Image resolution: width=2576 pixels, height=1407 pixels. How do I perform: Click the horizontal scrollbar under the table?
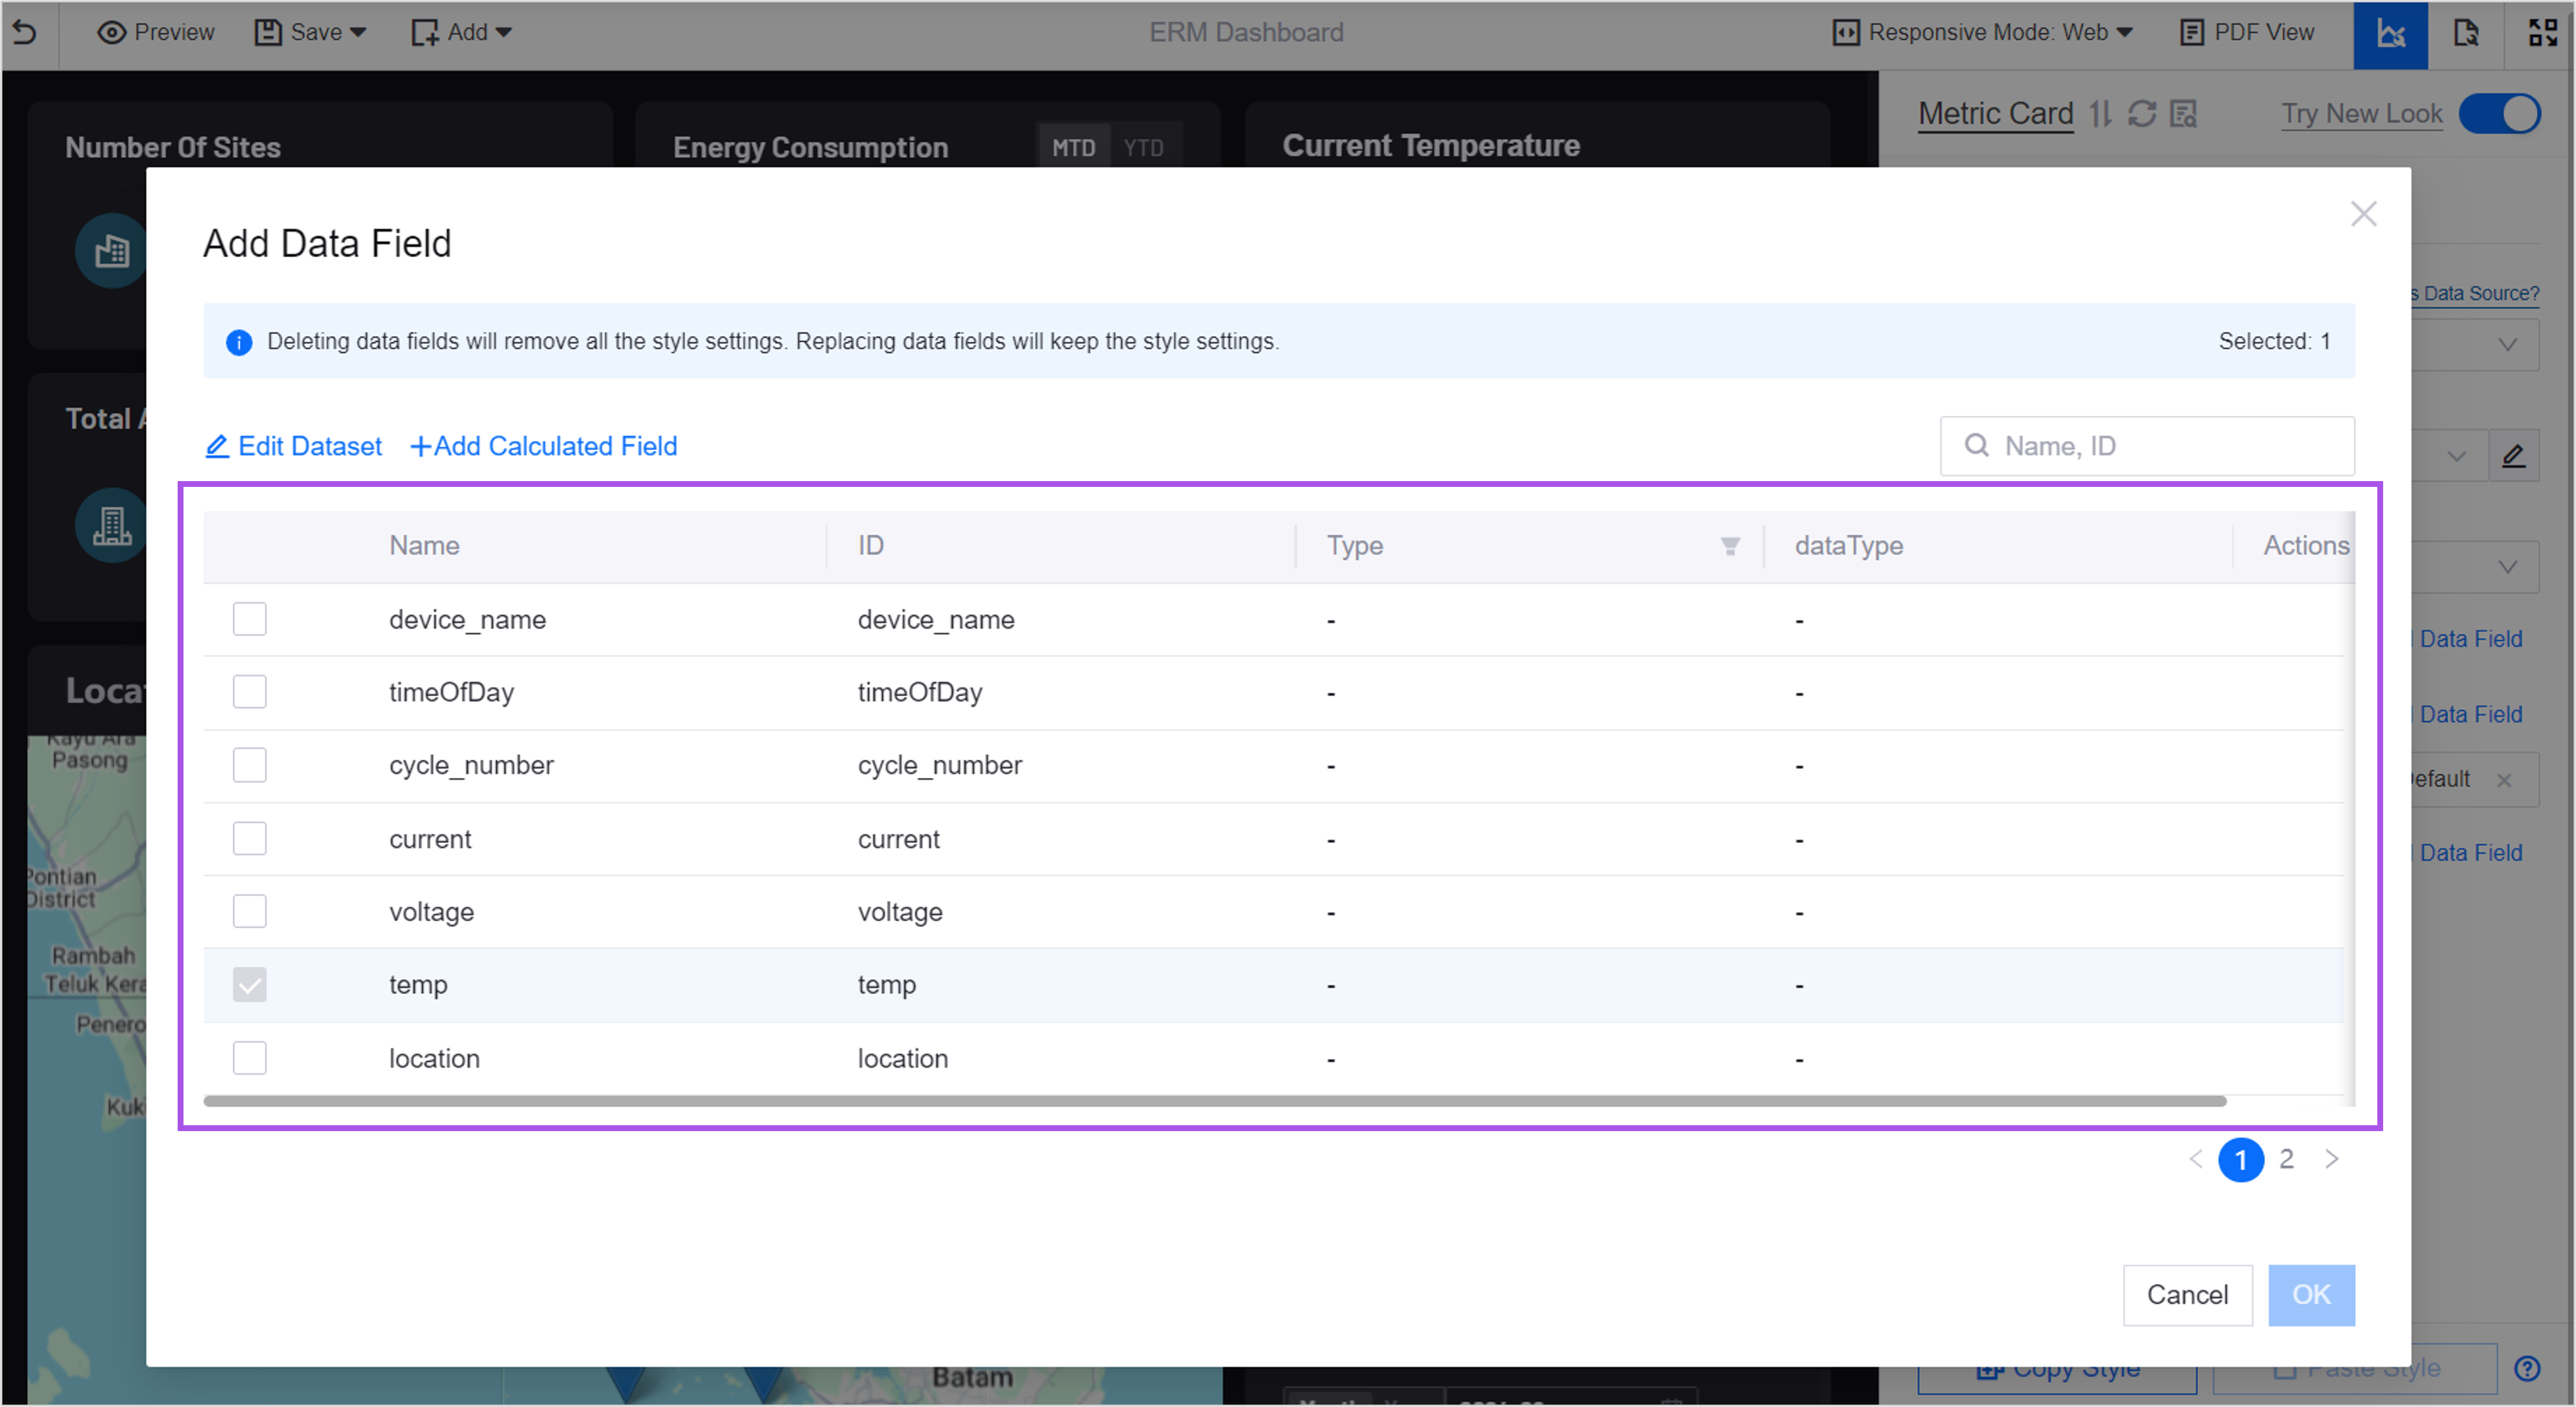1214,1101
